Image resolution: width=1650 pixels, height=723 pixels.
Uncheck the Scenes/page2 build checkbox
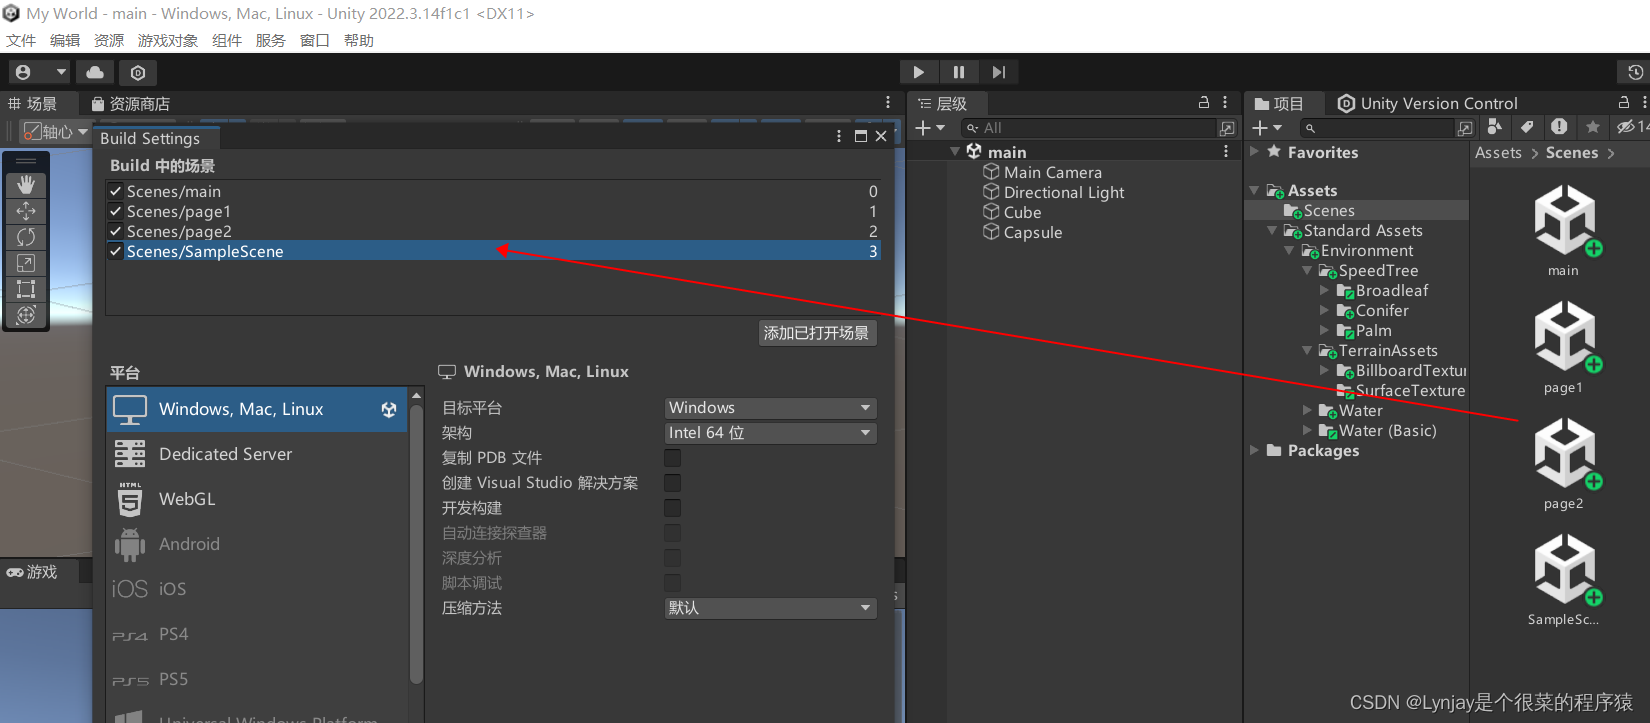pos(116,231)
